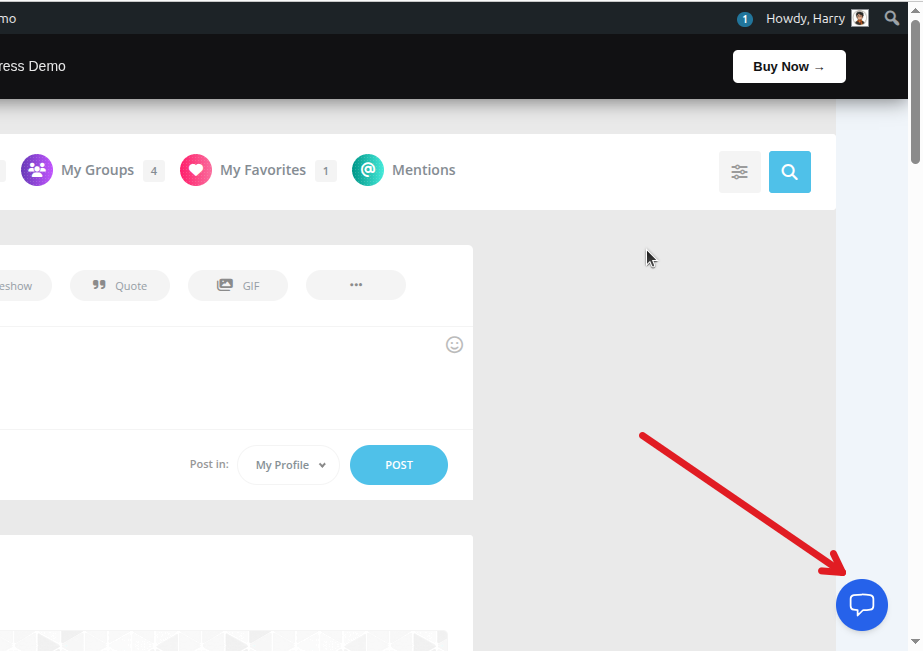
Task: Insert an emoji using the smiley icon
Action: click(x=454, y=345)
